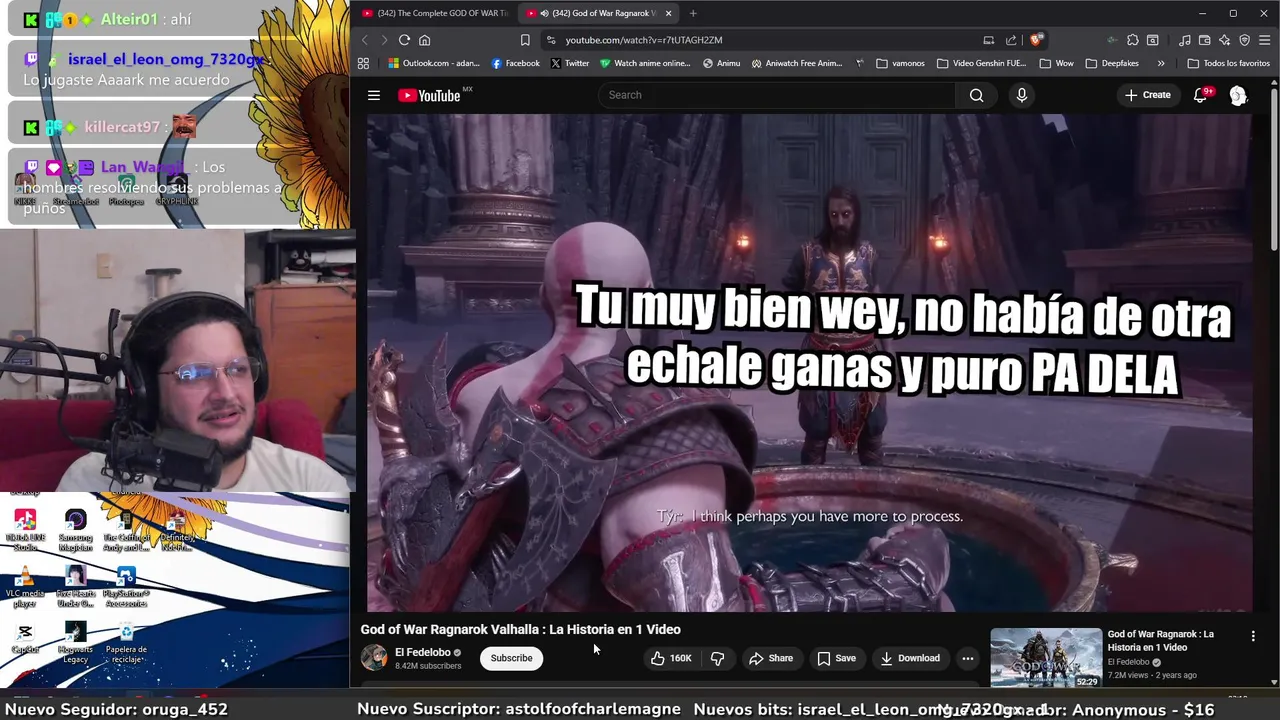Viewport: 1280px width, 720px height.
Task: Open the YouTube guide hamburger menu
Action: (x=374, y=95)
